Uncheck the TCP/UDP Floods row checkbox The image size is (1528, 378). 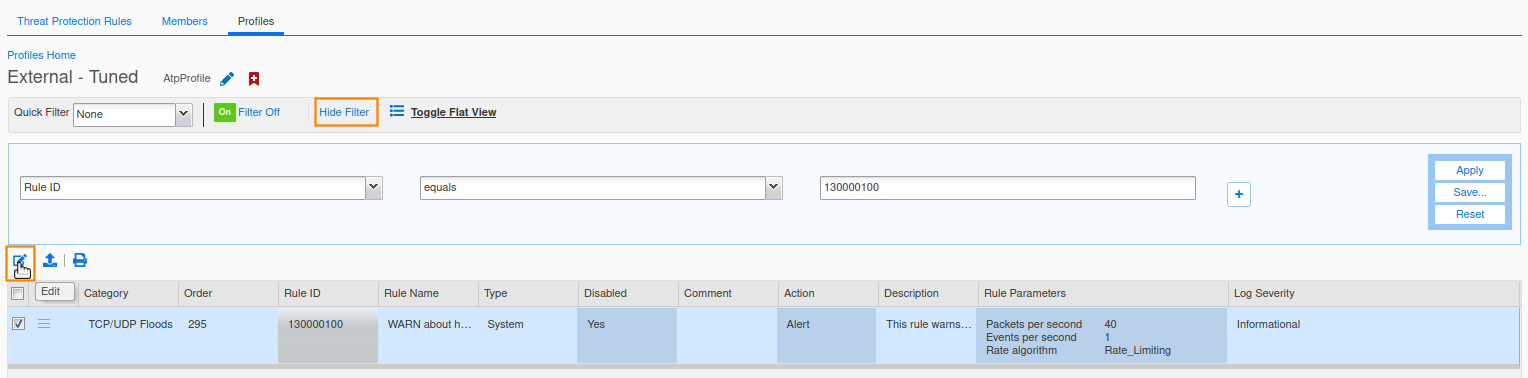coord(18,324)
